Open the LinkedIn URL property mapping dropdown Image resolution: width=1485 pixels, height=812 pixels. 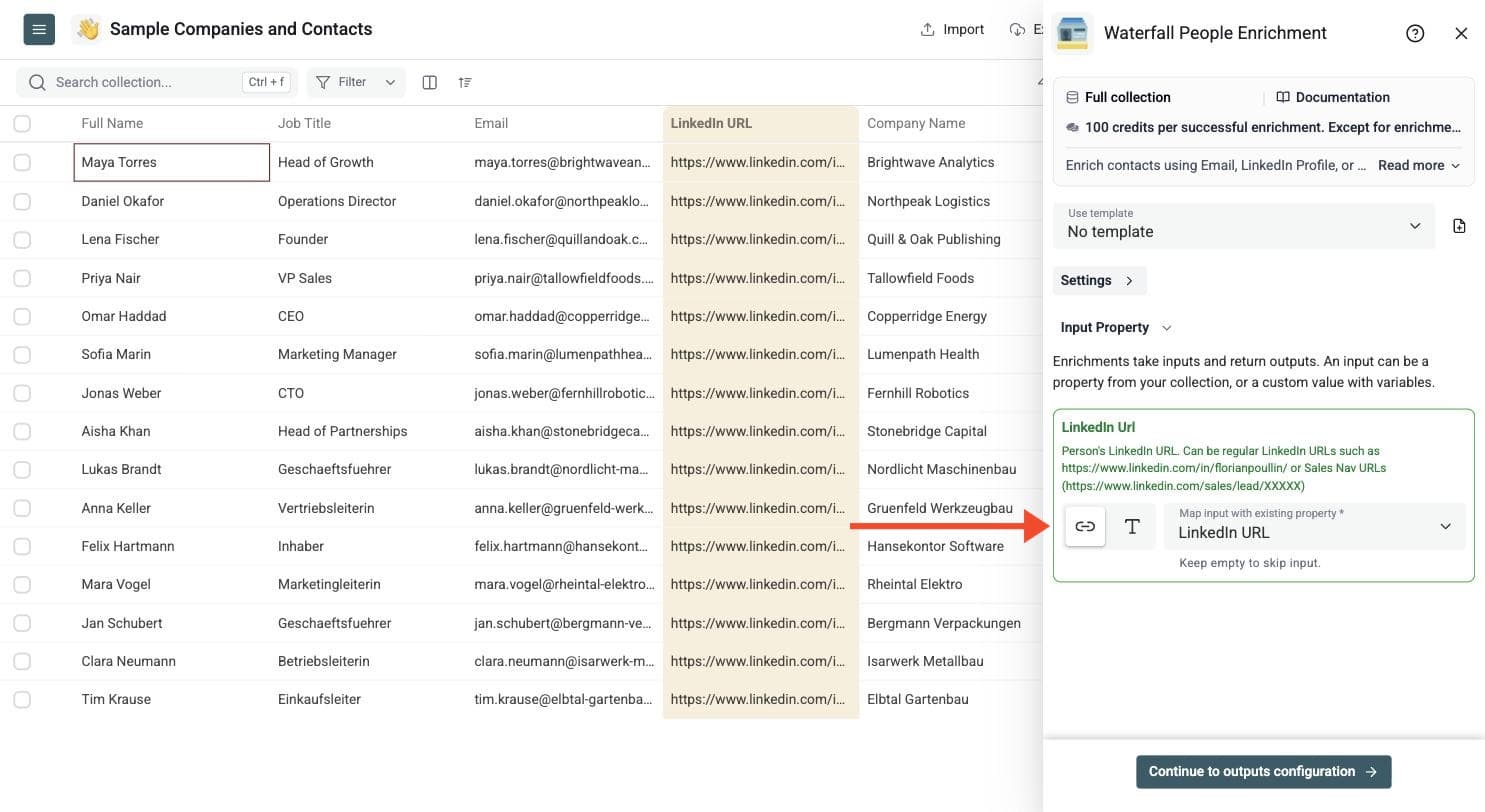pos(1315,526)
